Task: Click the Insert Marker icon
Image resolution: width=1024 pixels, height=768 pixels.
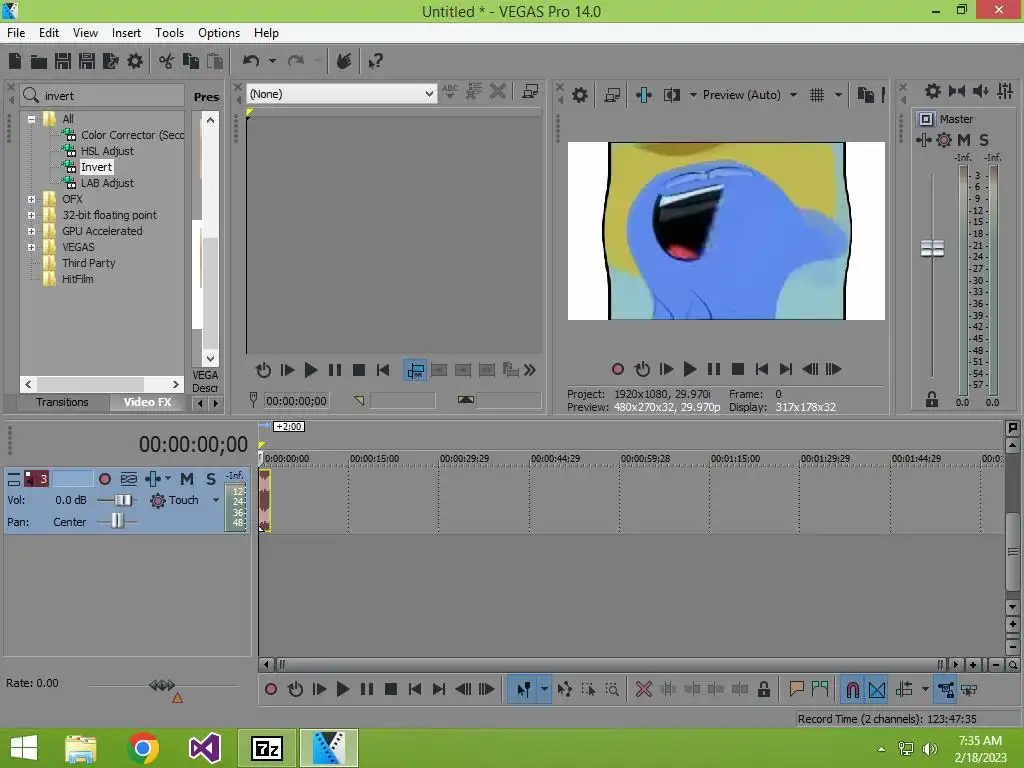Action: (796, 689)
